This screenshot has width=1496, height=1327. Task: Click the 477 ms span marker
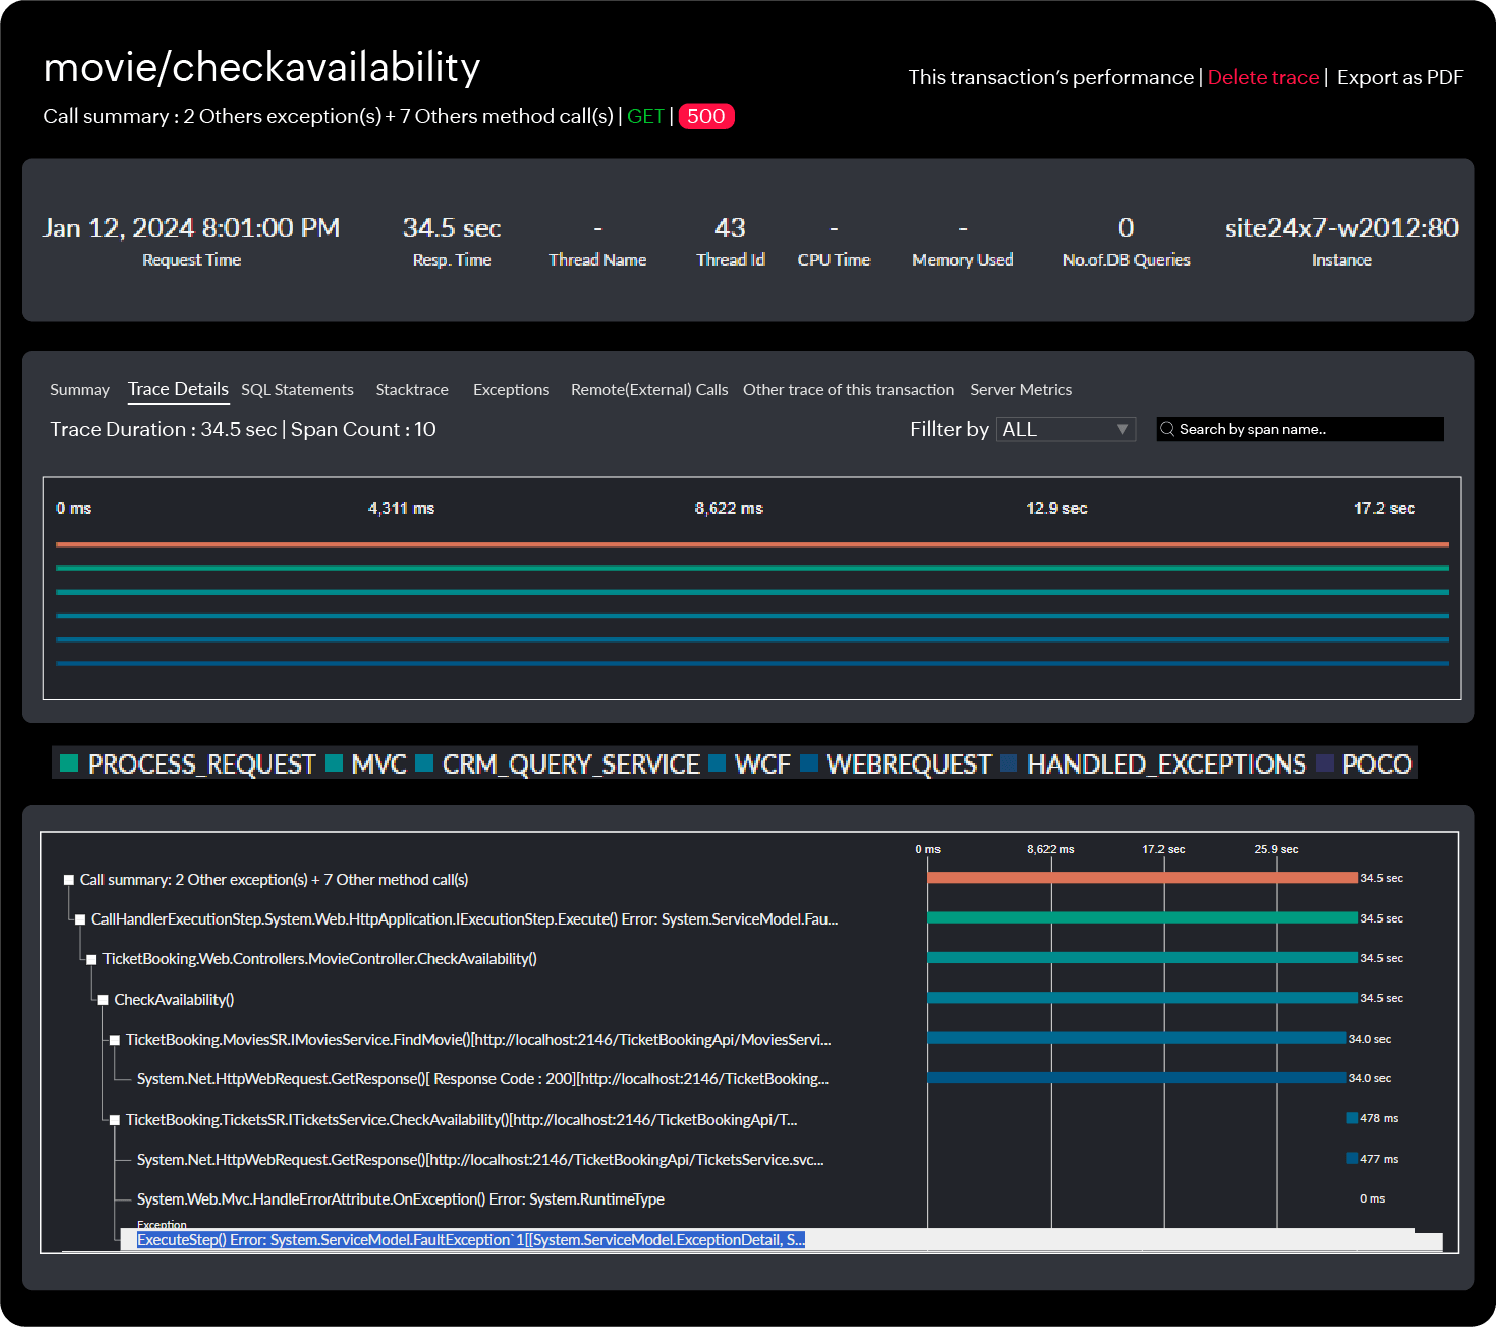[1352, 1158]
